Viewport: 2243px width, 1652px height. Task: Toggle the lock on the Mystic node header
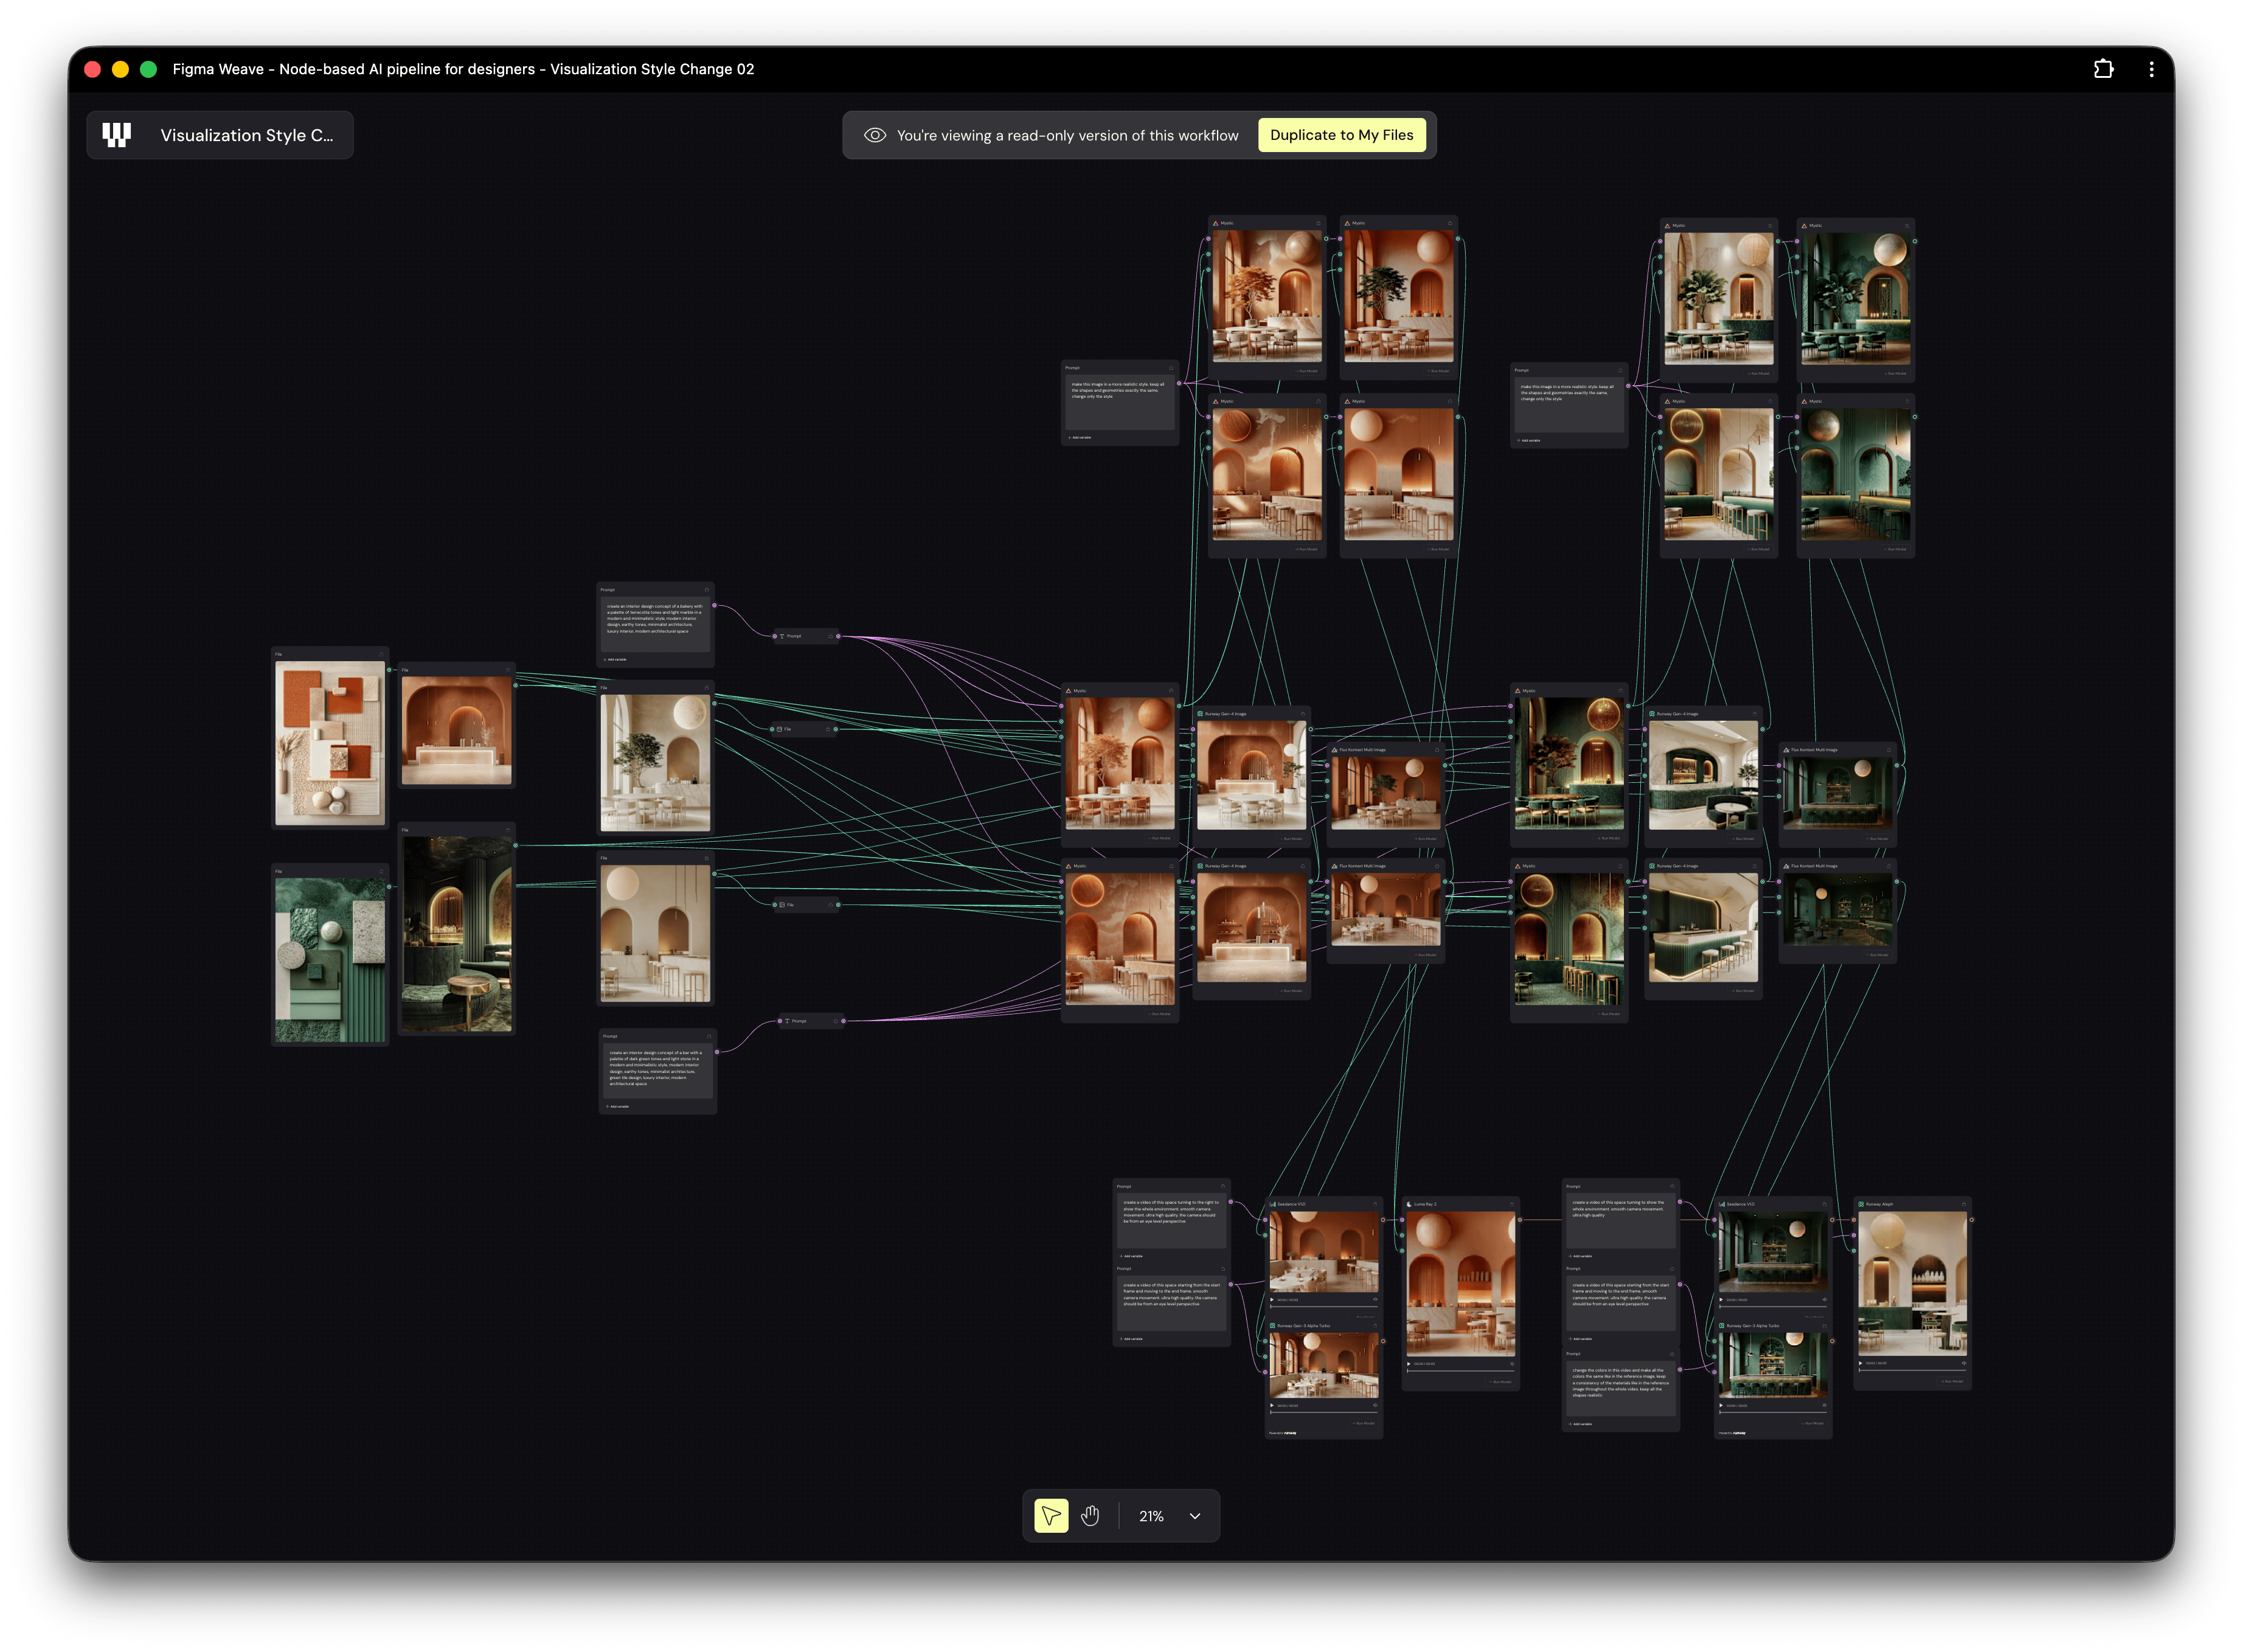coord(1171,691)
